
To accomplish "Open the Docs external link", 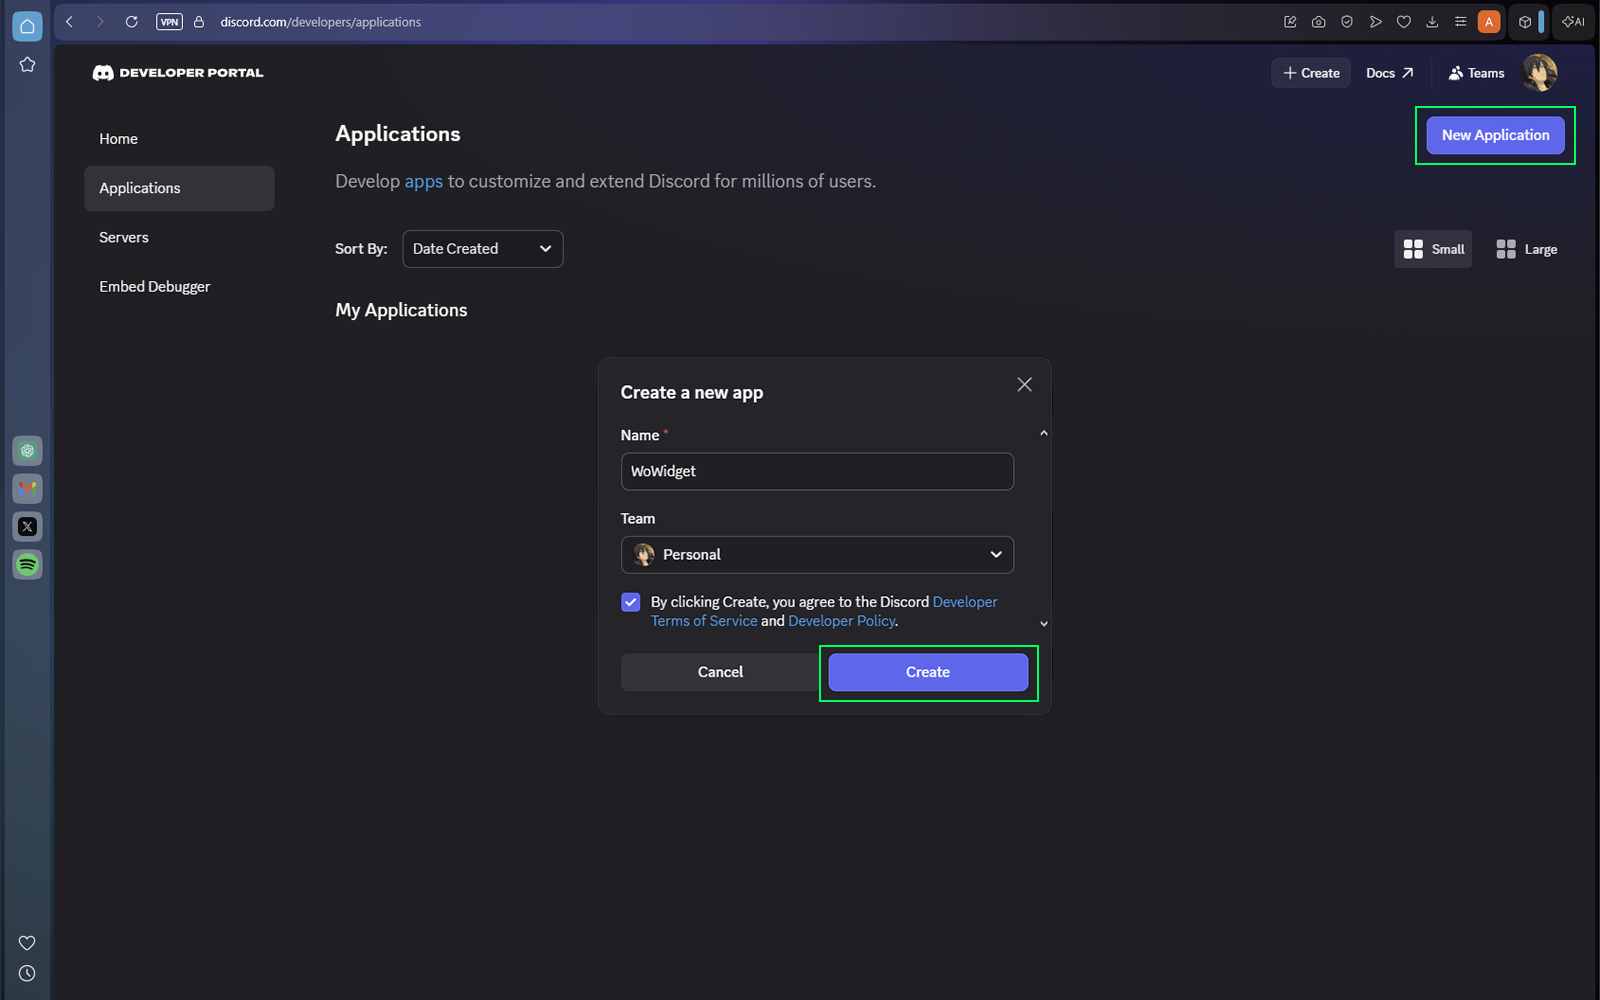I will pyautogui.click(x=1390, y=73).
